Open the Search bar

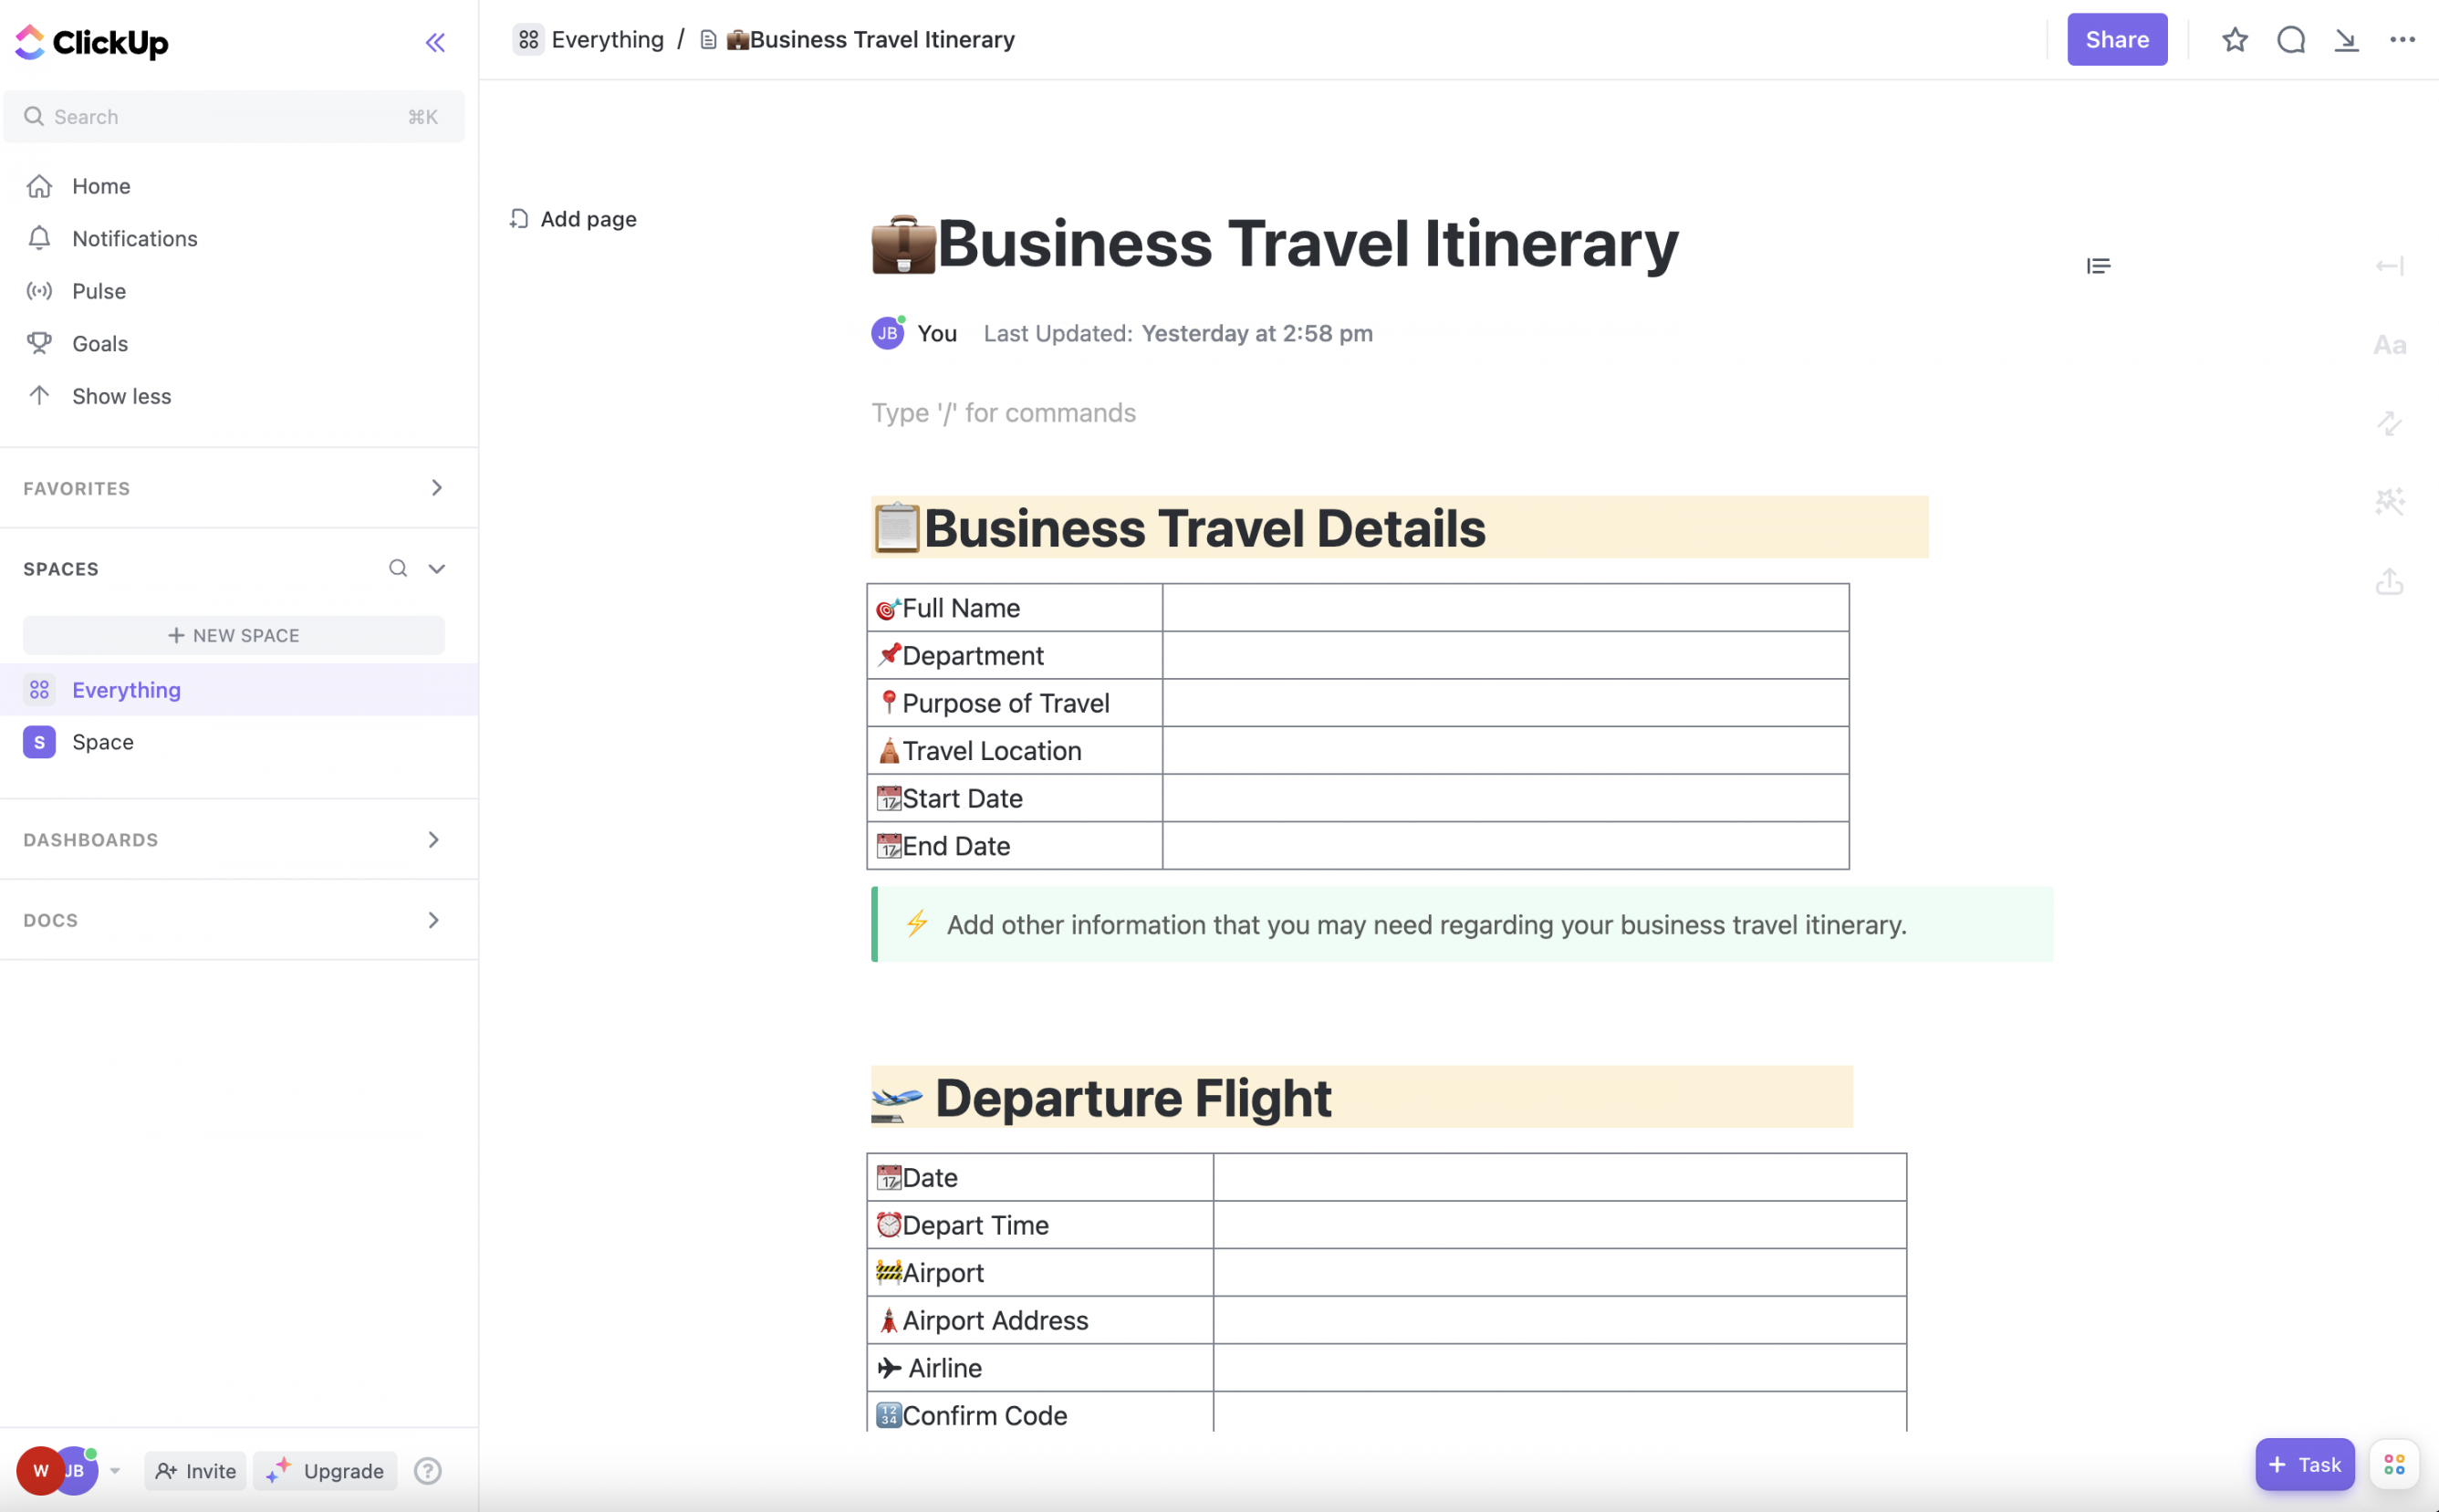(232, 117)
